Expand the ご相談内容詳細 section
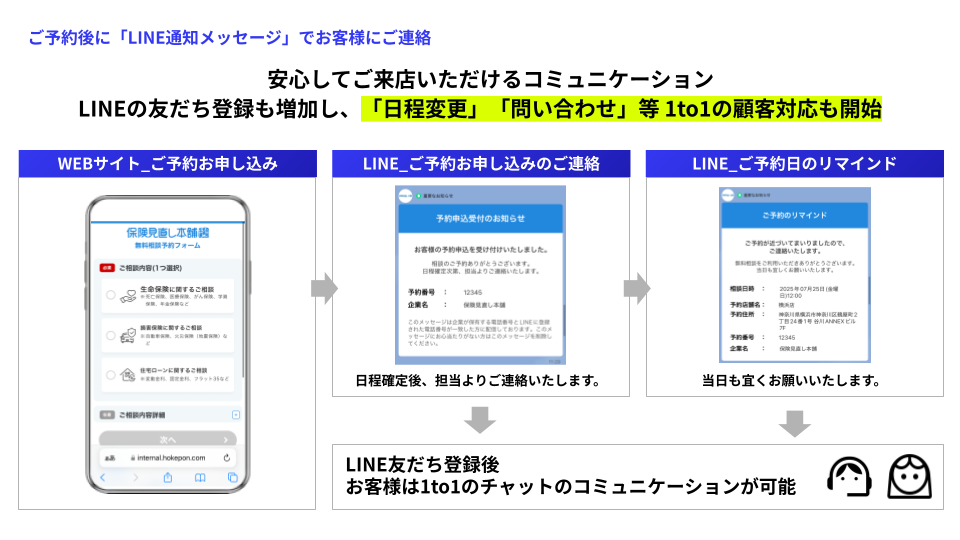Image resolution: width=960 pixels, height=540 pixels. click(236, 415)
